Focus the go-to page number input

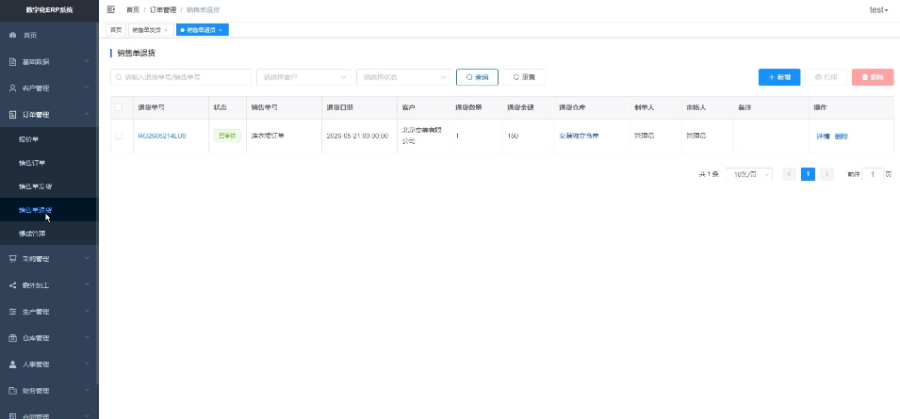pos(873,174)
